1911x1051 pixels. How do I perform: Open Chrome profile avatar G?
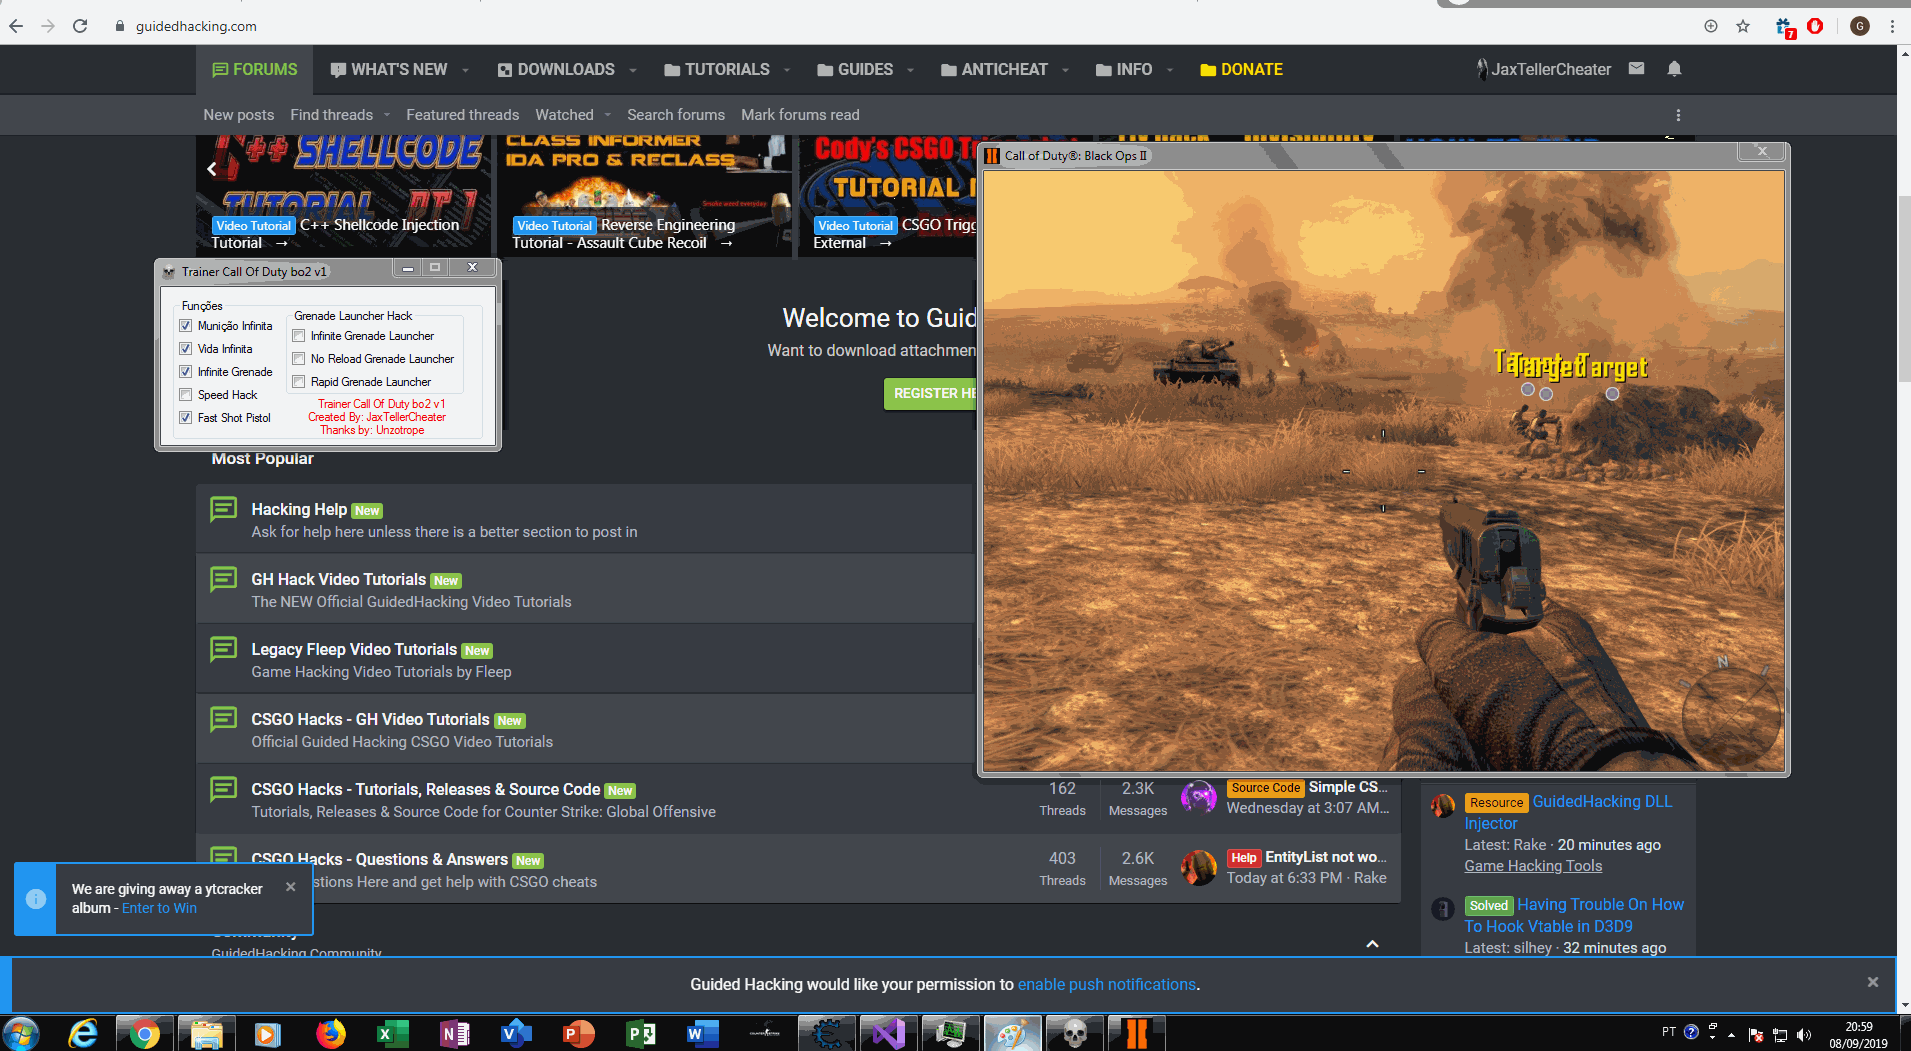point(1860,26)
